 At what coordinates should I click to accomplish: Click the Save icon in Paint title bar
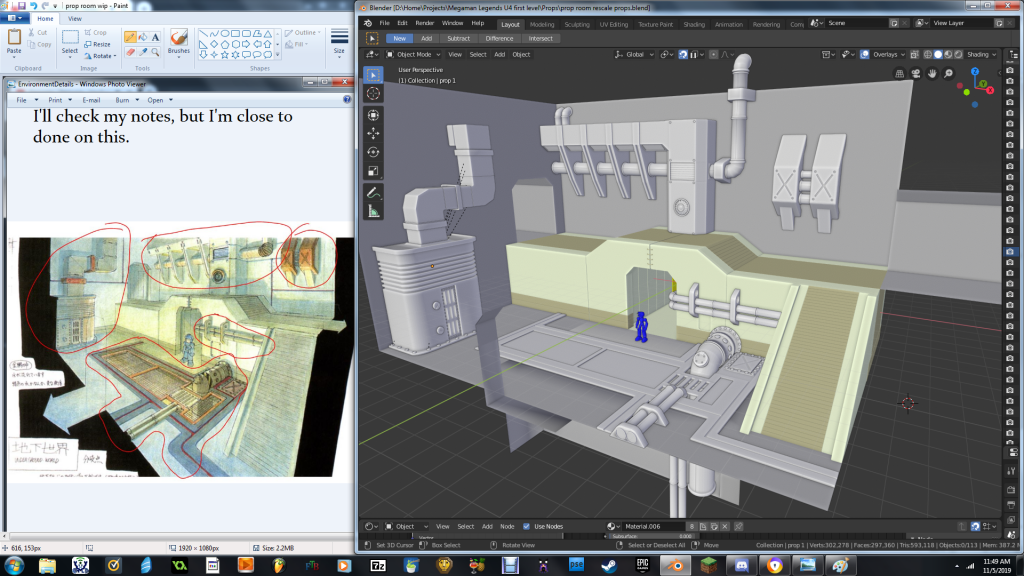pyautogui.click(x=22, y=5)
